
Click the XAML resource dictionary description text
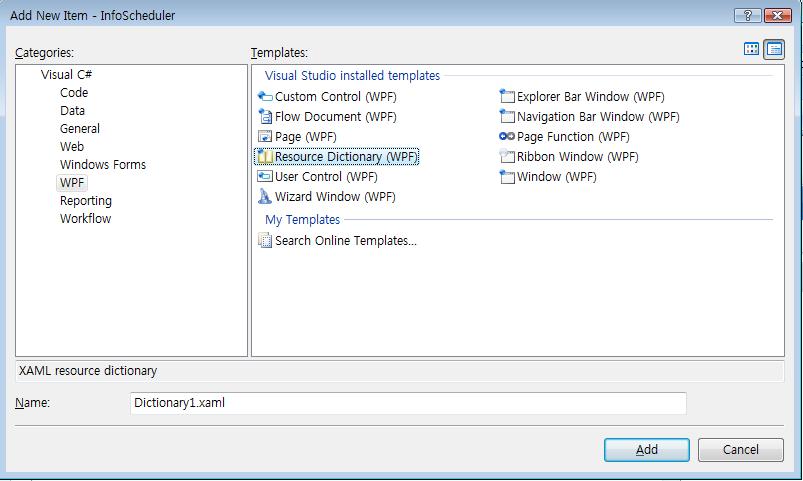click(88, 371)
